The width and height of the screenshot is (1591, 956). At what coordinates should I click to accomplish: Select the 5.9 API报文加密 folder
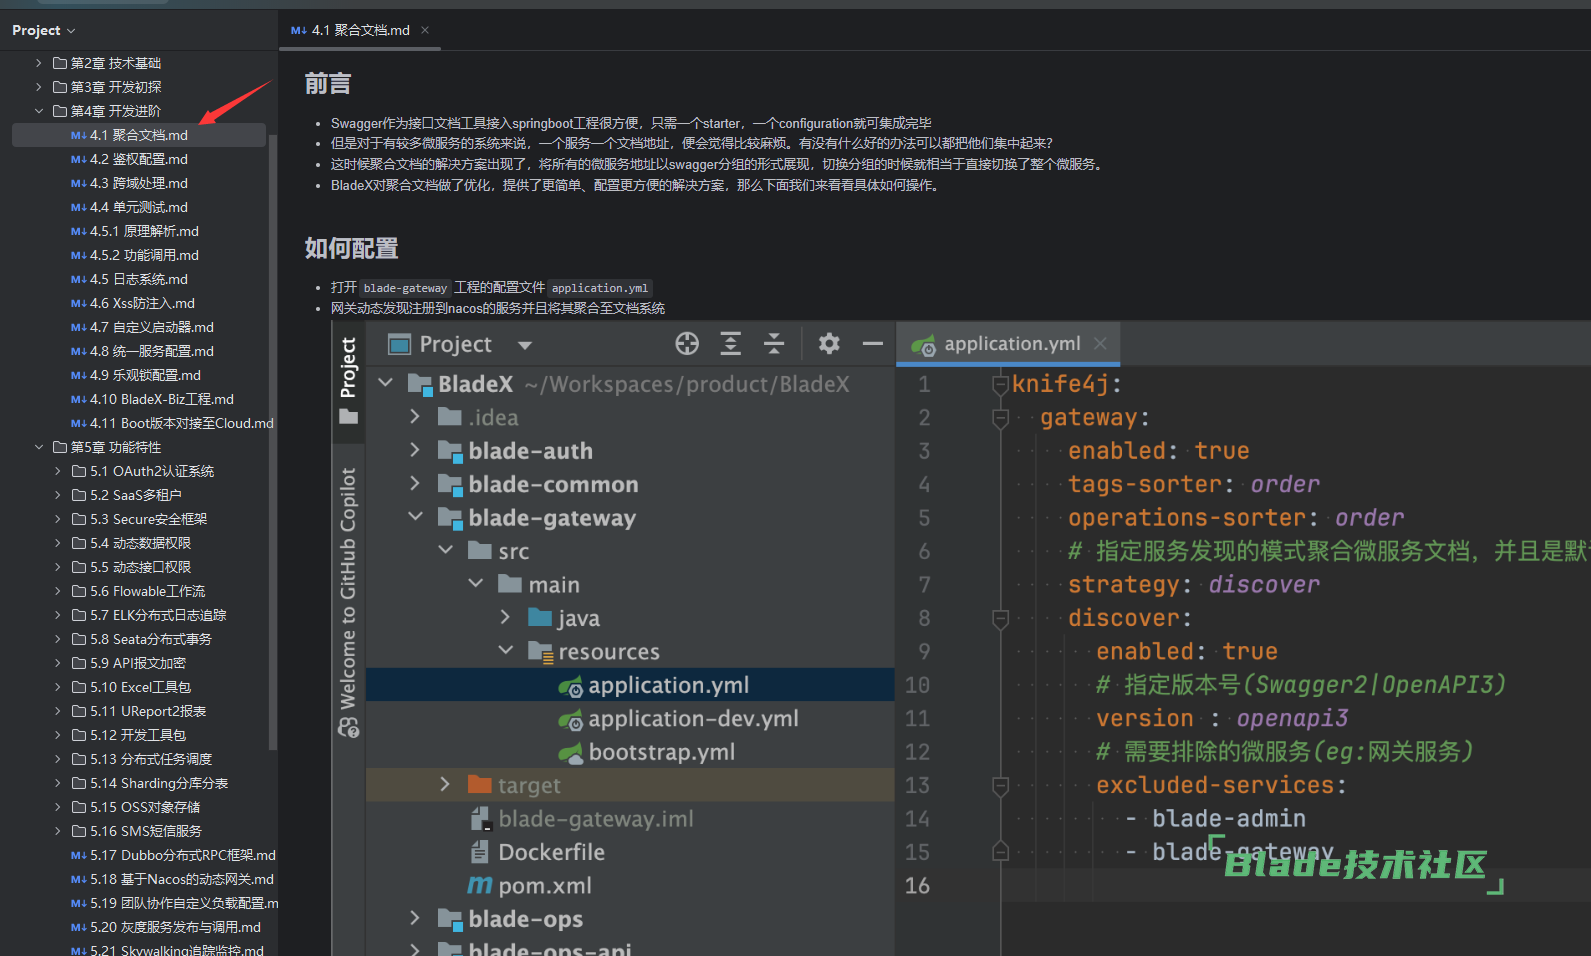[139, 663]
